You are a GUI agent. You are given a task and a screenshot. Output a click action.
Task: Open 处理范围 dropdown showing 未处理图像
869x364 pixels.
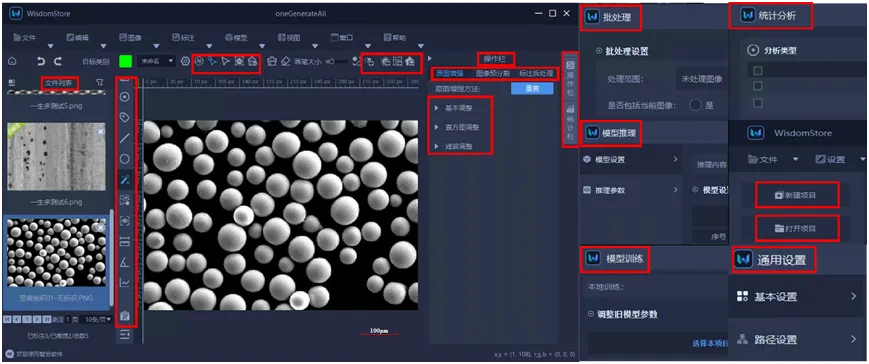click(x=701, y=79)
